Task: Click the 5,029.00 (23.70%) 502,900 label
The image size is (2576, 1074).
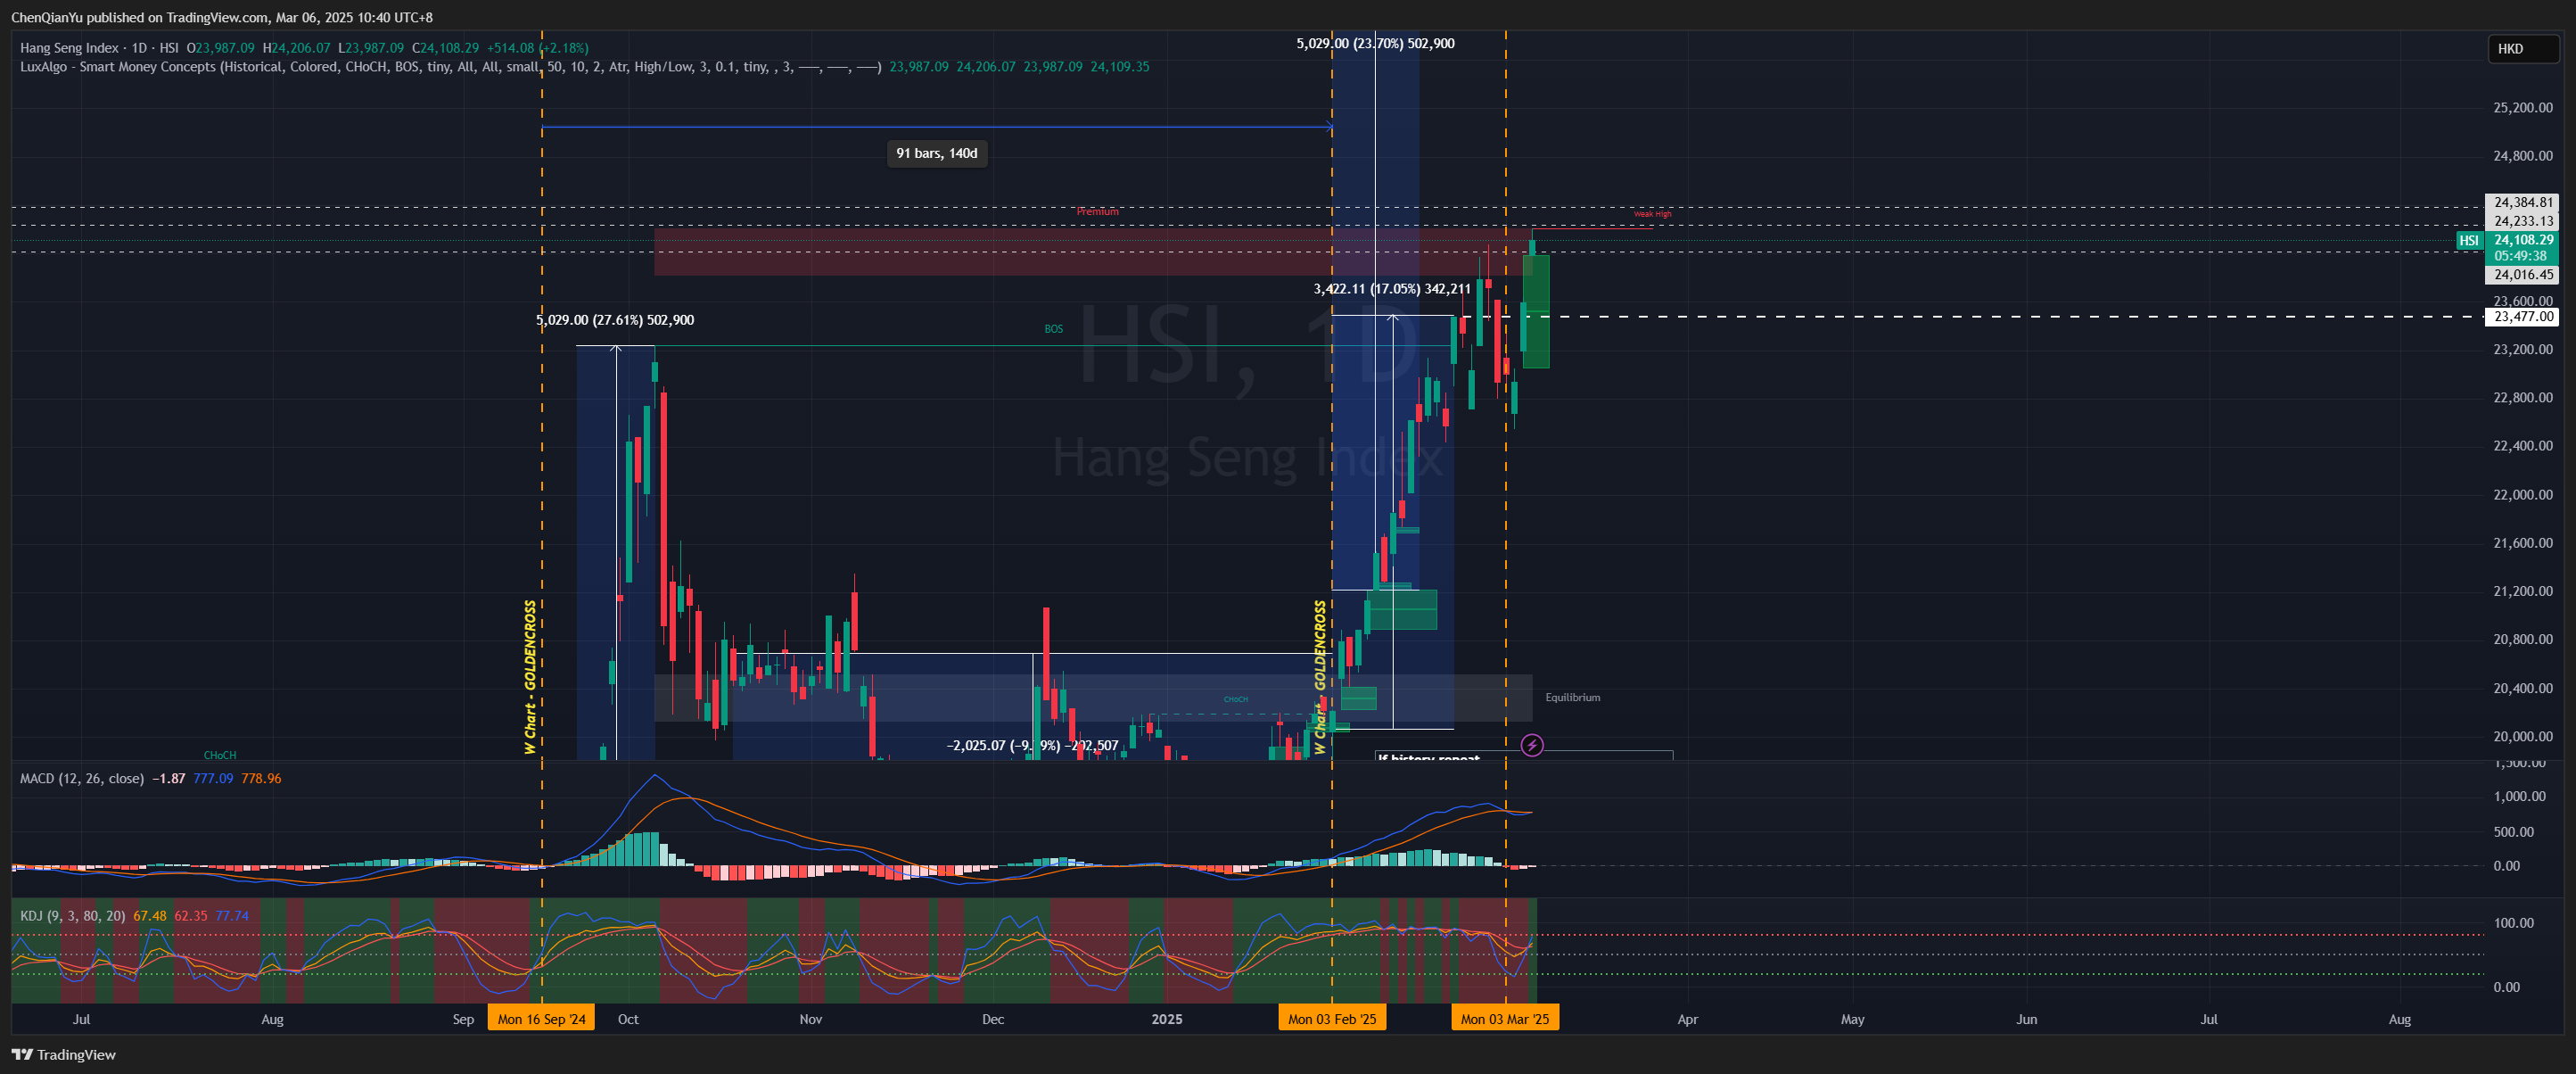Action: click(x=1375, y=44)
